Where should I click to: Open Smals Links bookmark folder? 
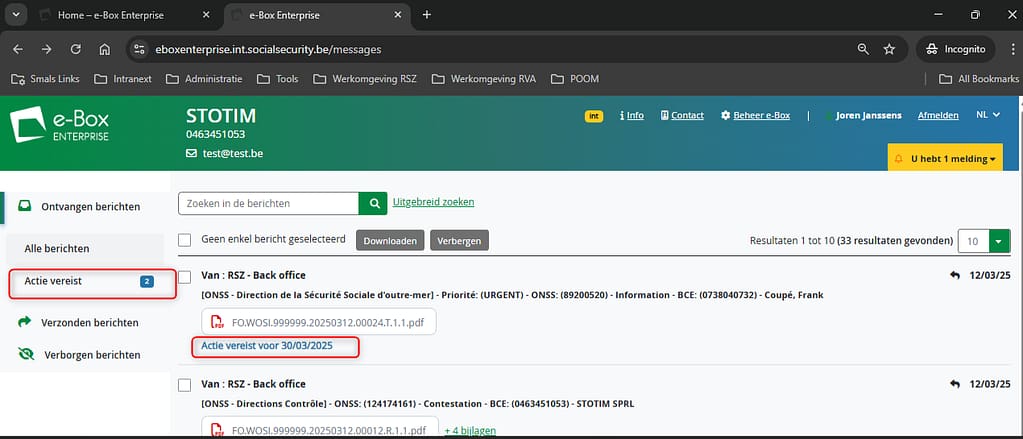(45, 79)
